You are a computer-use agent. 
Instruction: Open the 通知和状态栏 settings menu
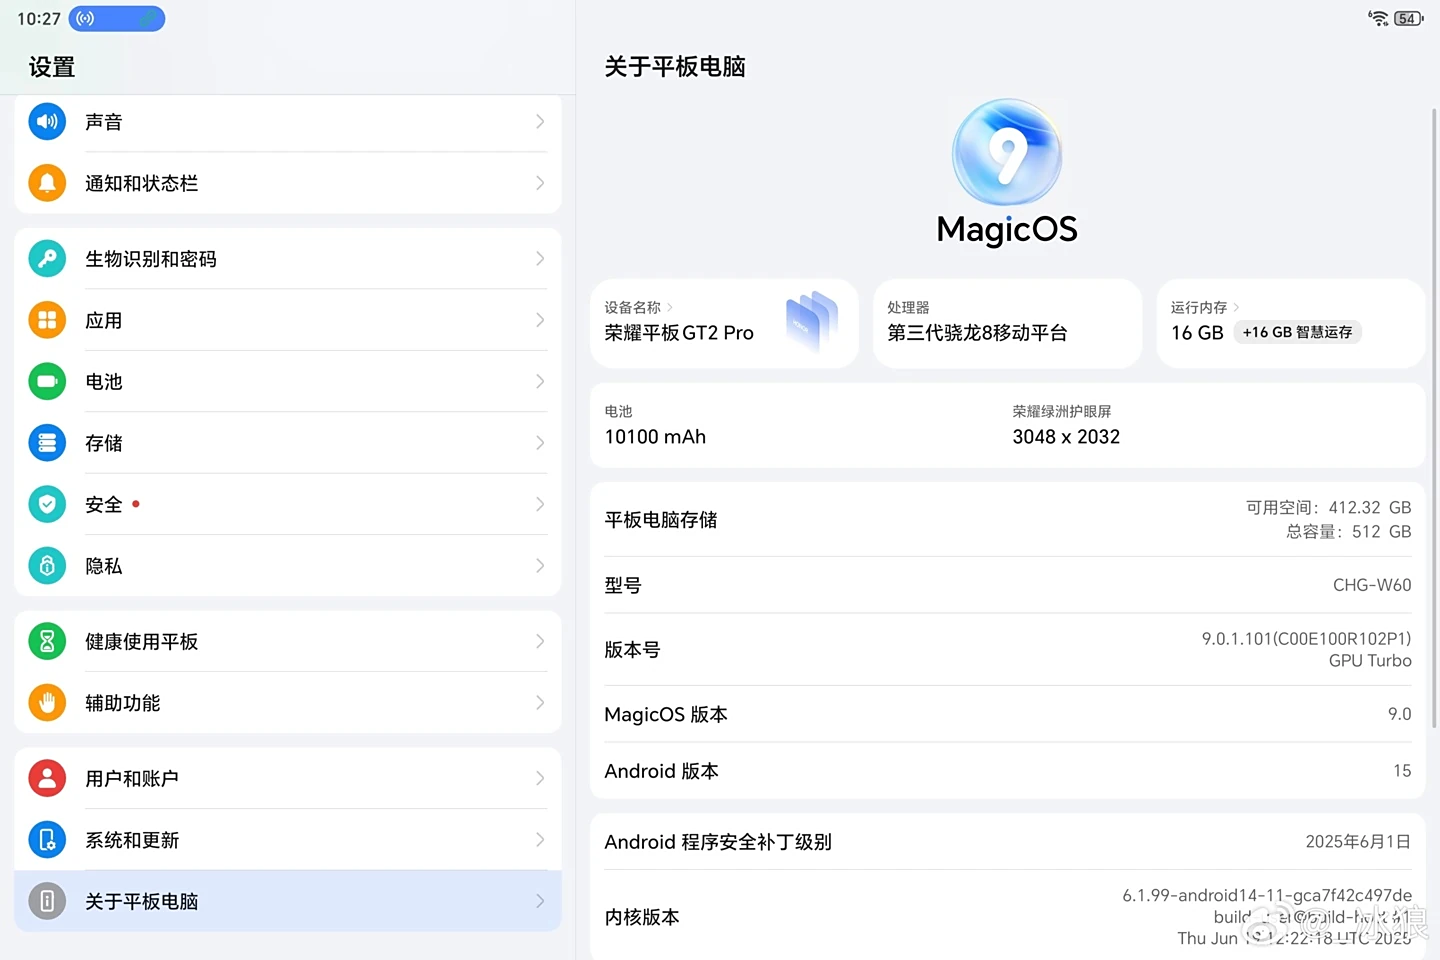coord(288,183)
